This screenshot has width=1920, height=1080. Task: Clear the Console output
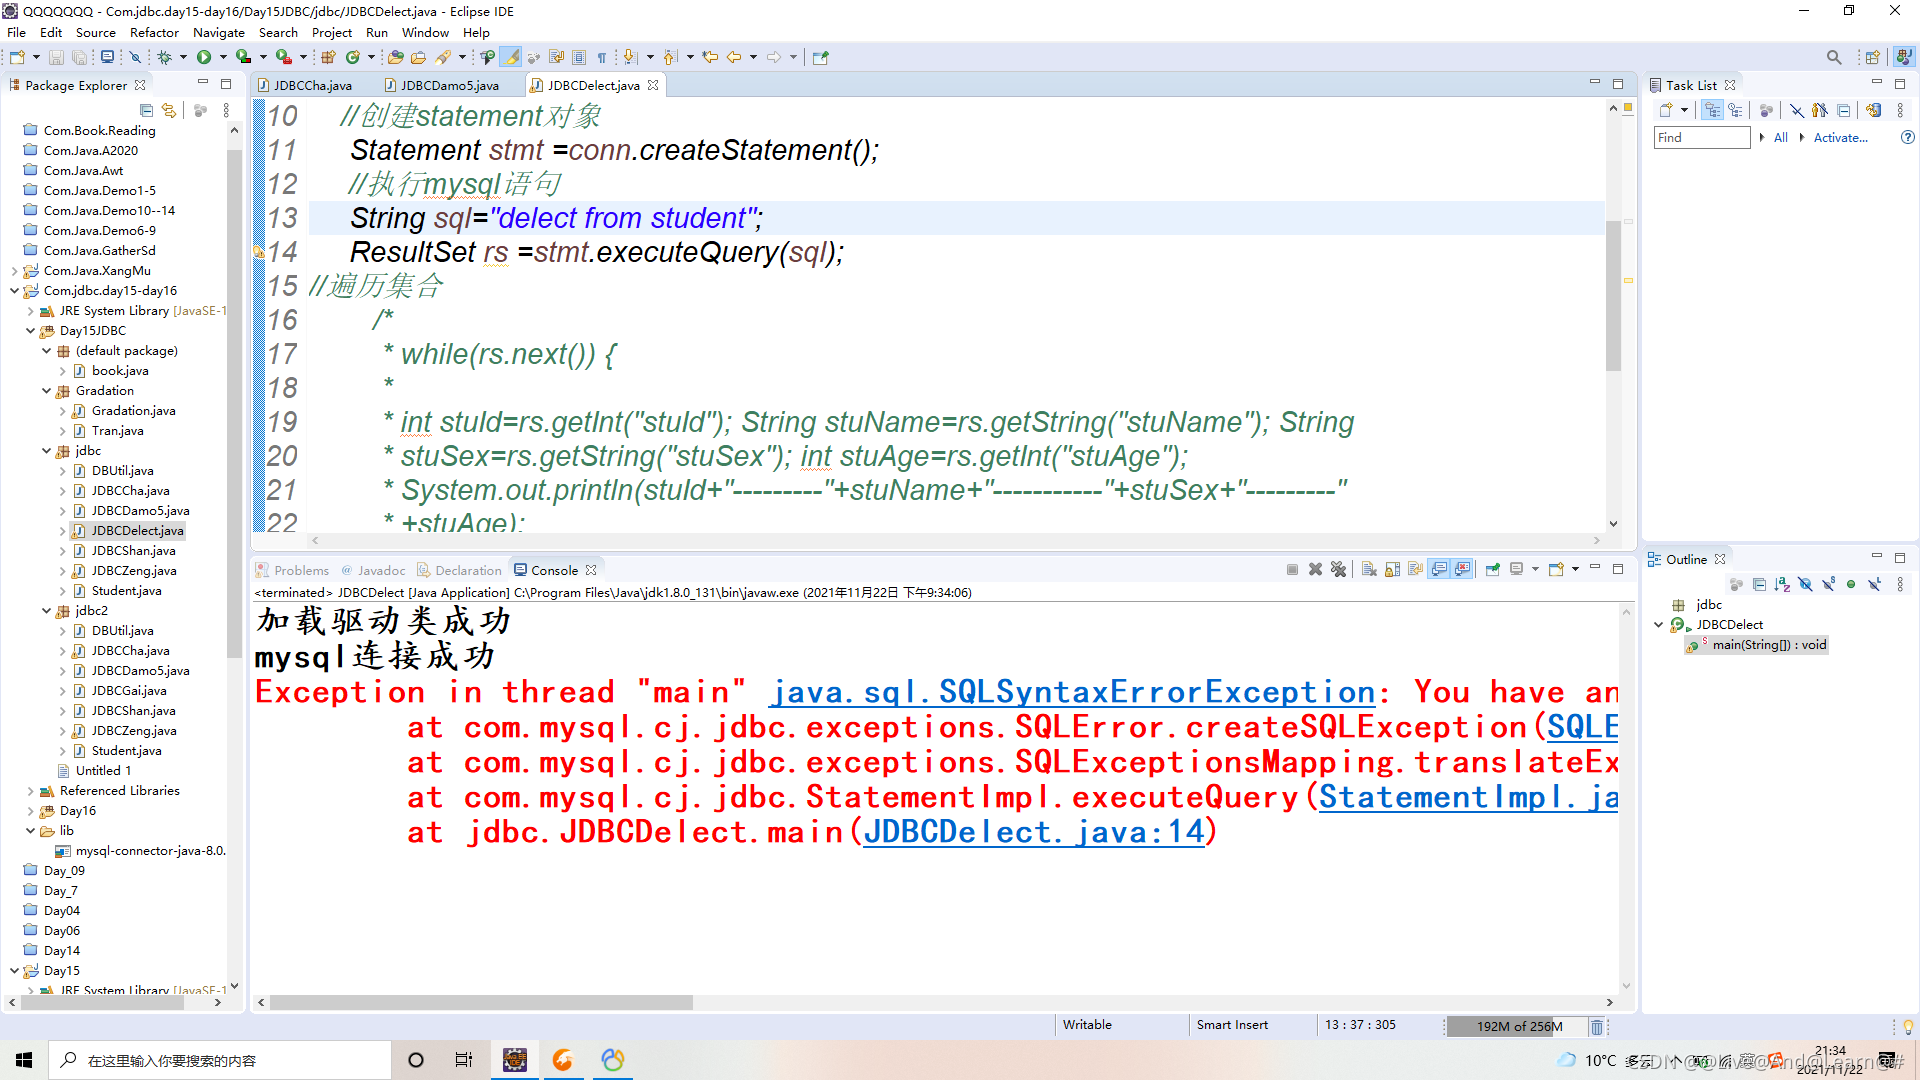coord(1368,570)
